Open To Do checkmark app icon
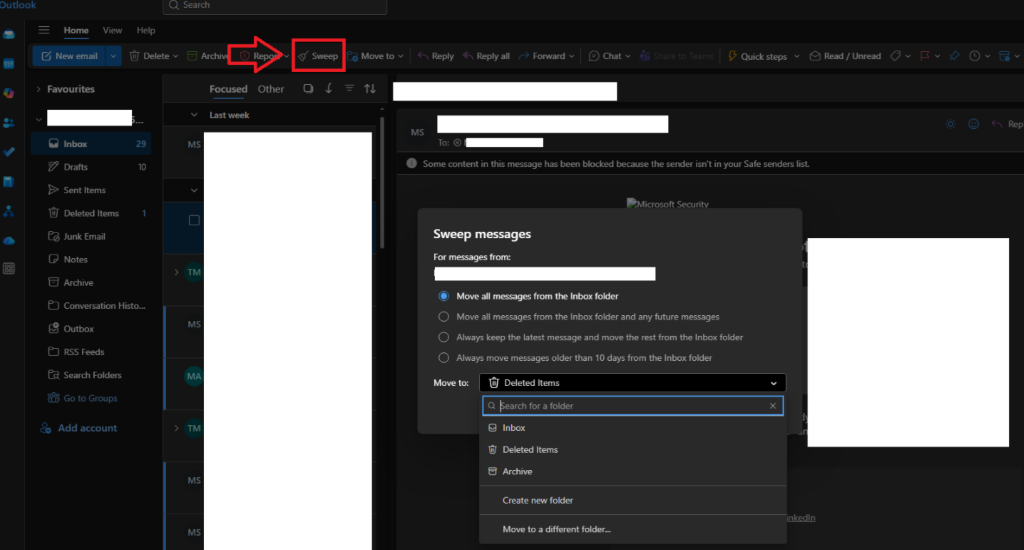 9,152
